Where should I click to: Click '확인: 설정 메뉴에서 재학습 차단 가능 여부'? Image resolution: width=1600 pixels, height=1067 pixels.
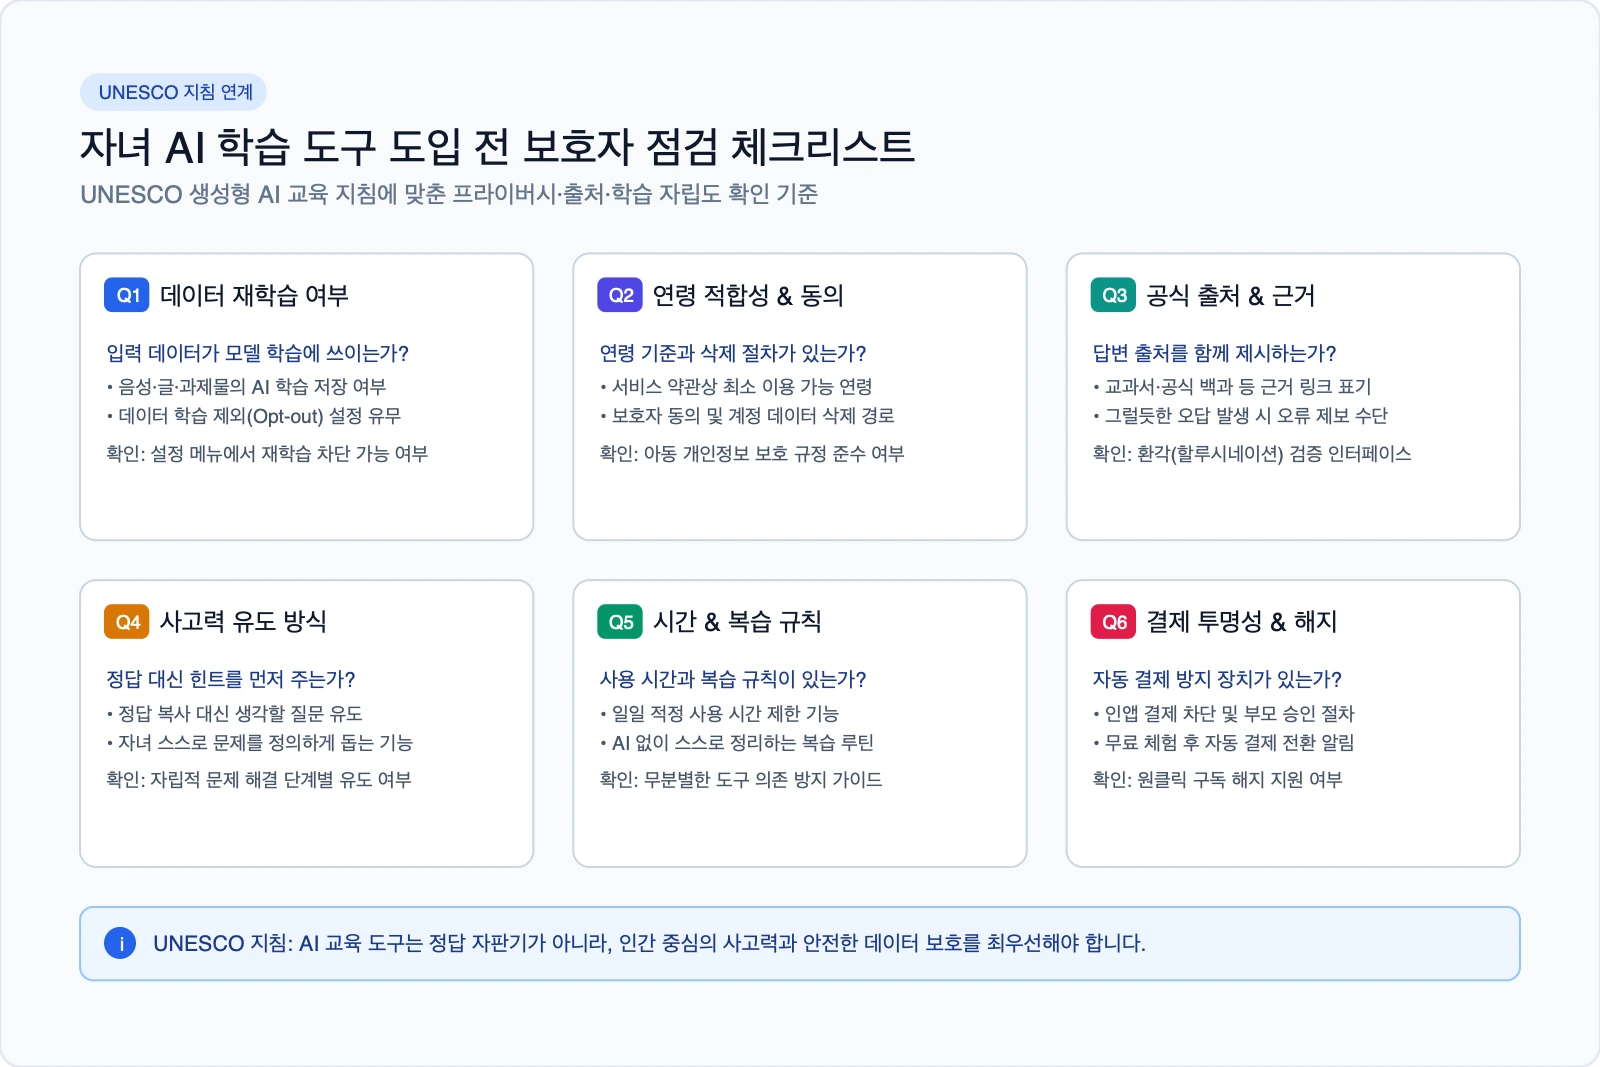click(x=267, y=454)
